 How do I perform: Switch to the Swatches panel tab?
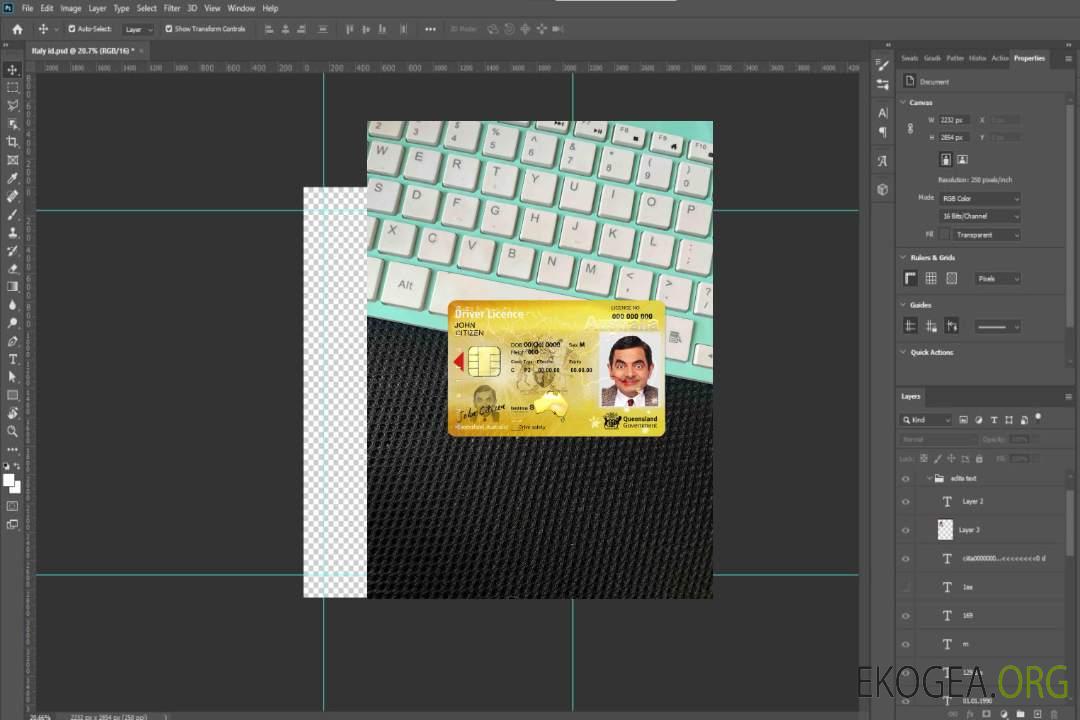click(x=909, y=58)
